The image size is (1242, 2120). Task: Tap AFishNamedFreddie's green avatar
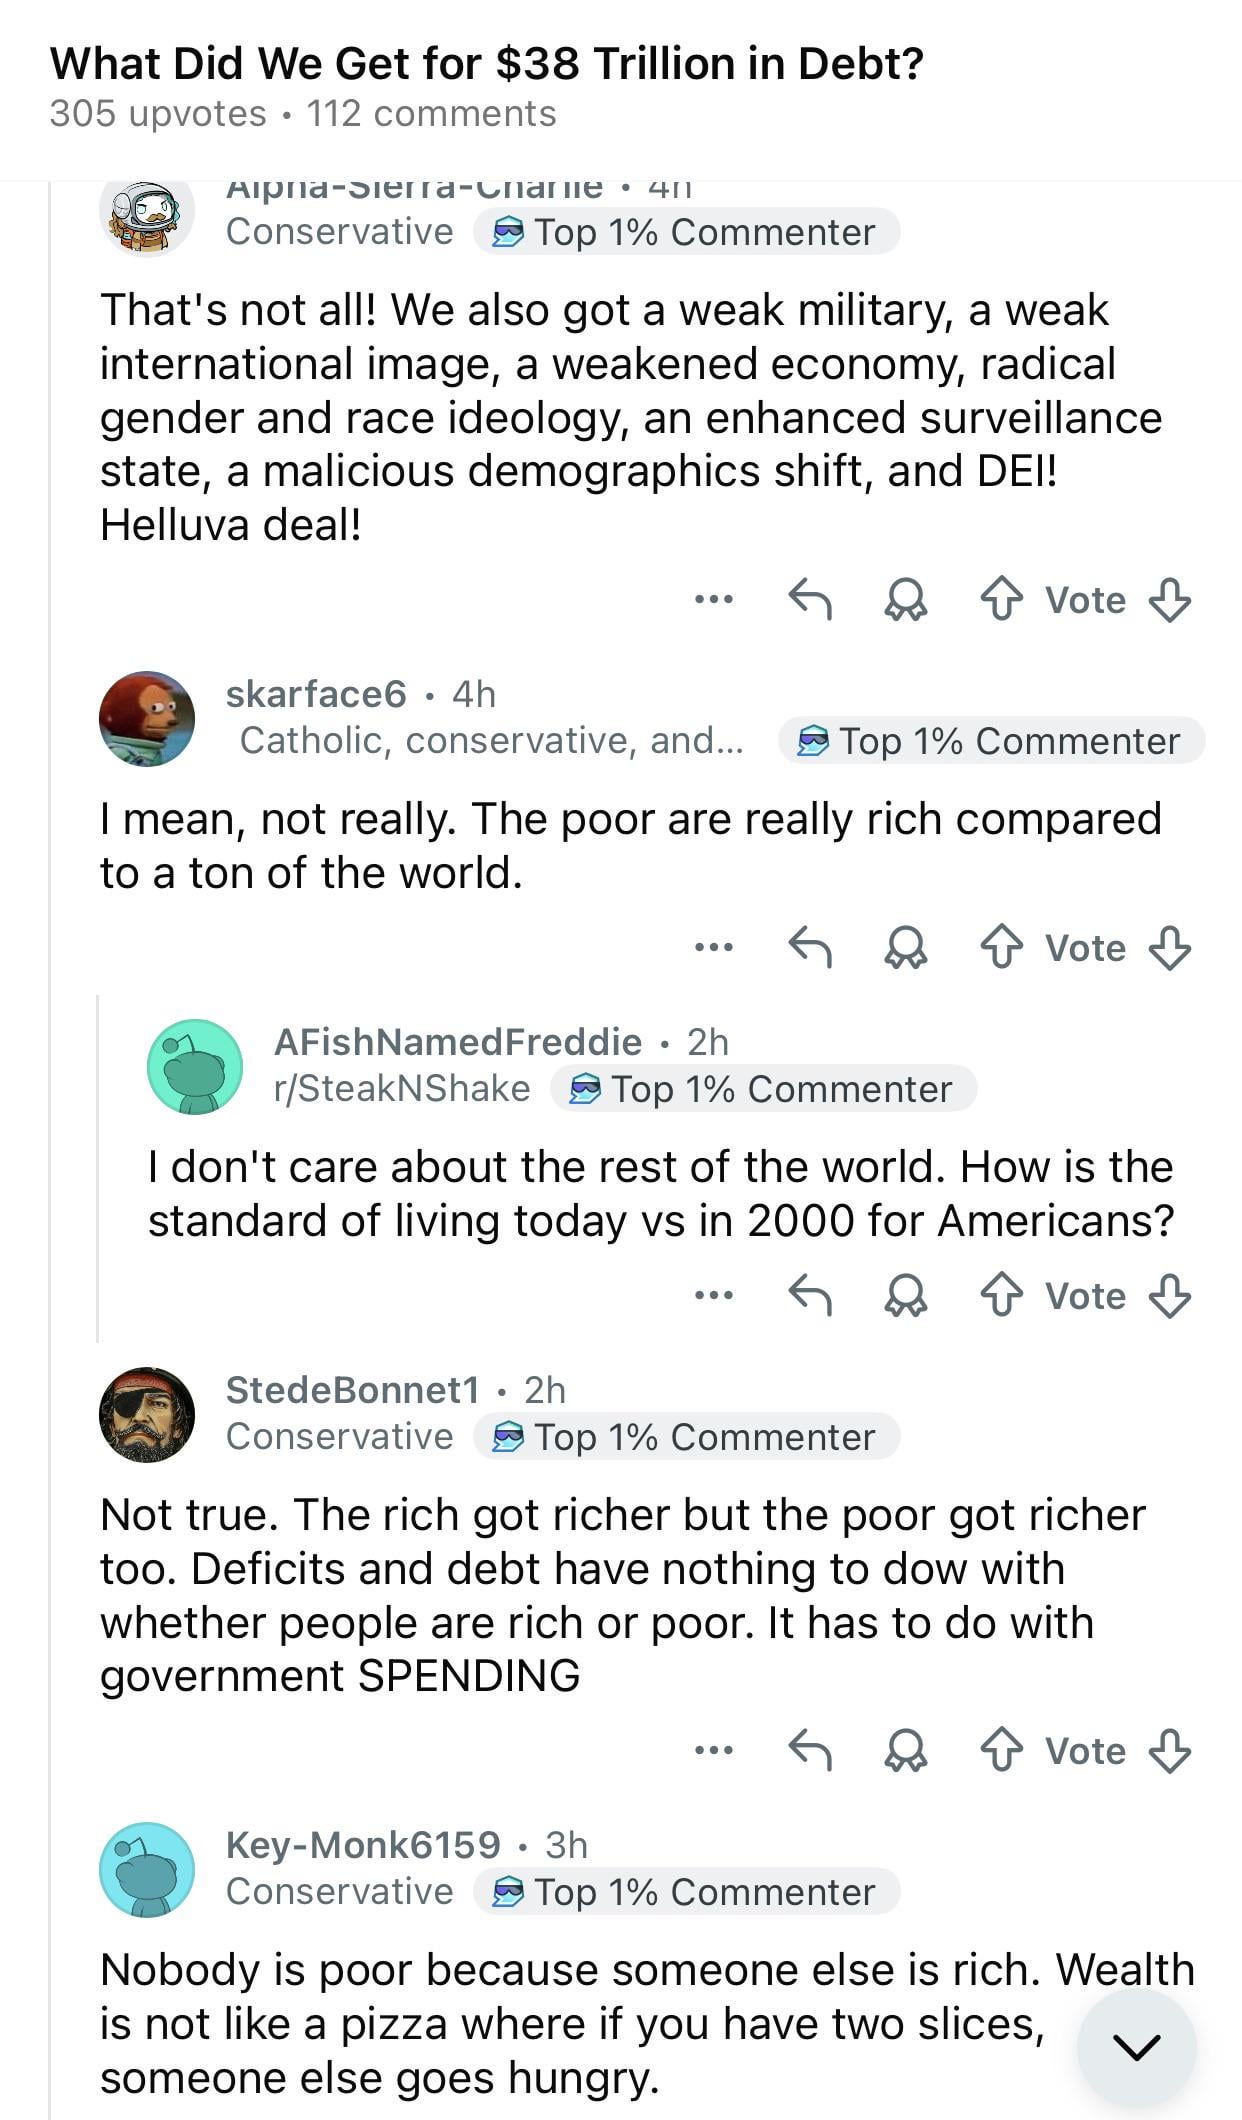(x=195, y=1066)
